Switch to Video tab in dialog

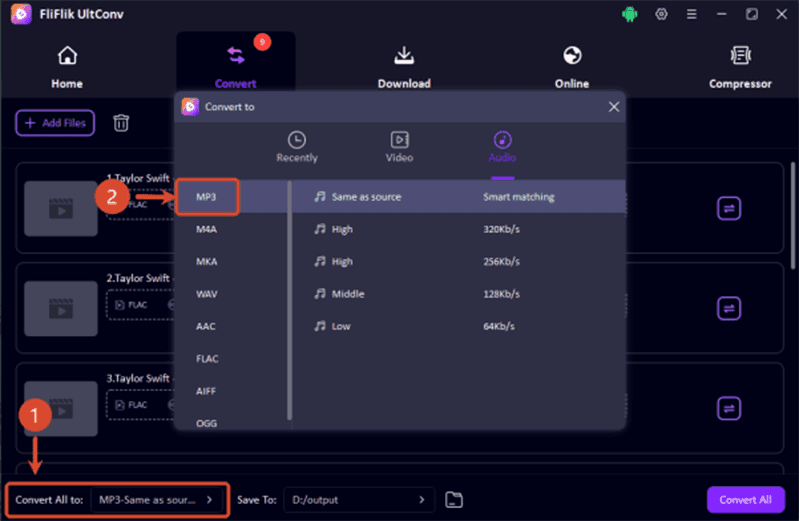pyautogui.click(x=399, y=147)
